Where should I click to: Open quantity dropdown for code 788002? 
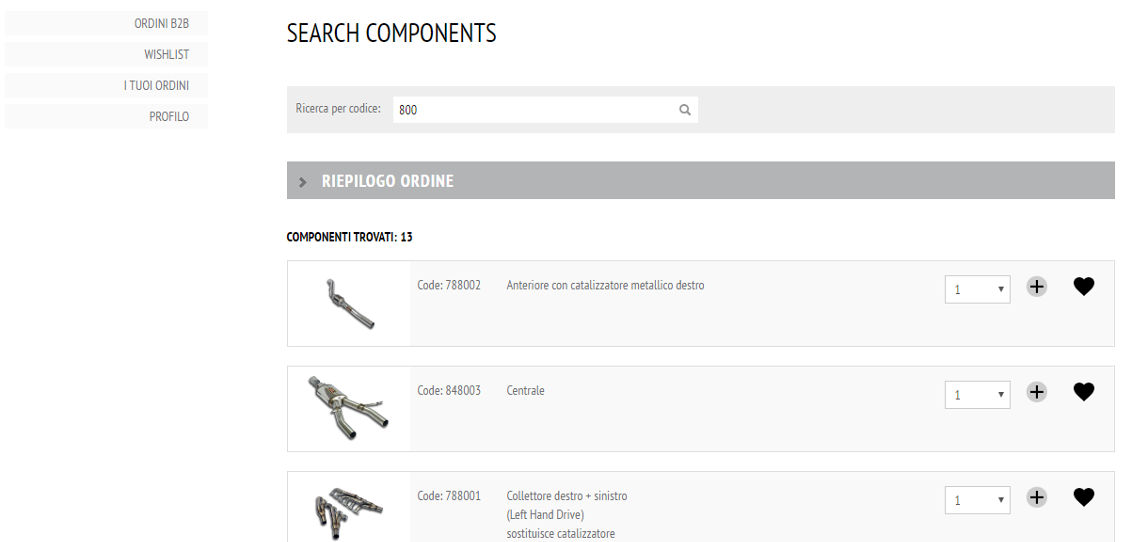(x=977, y=289)
